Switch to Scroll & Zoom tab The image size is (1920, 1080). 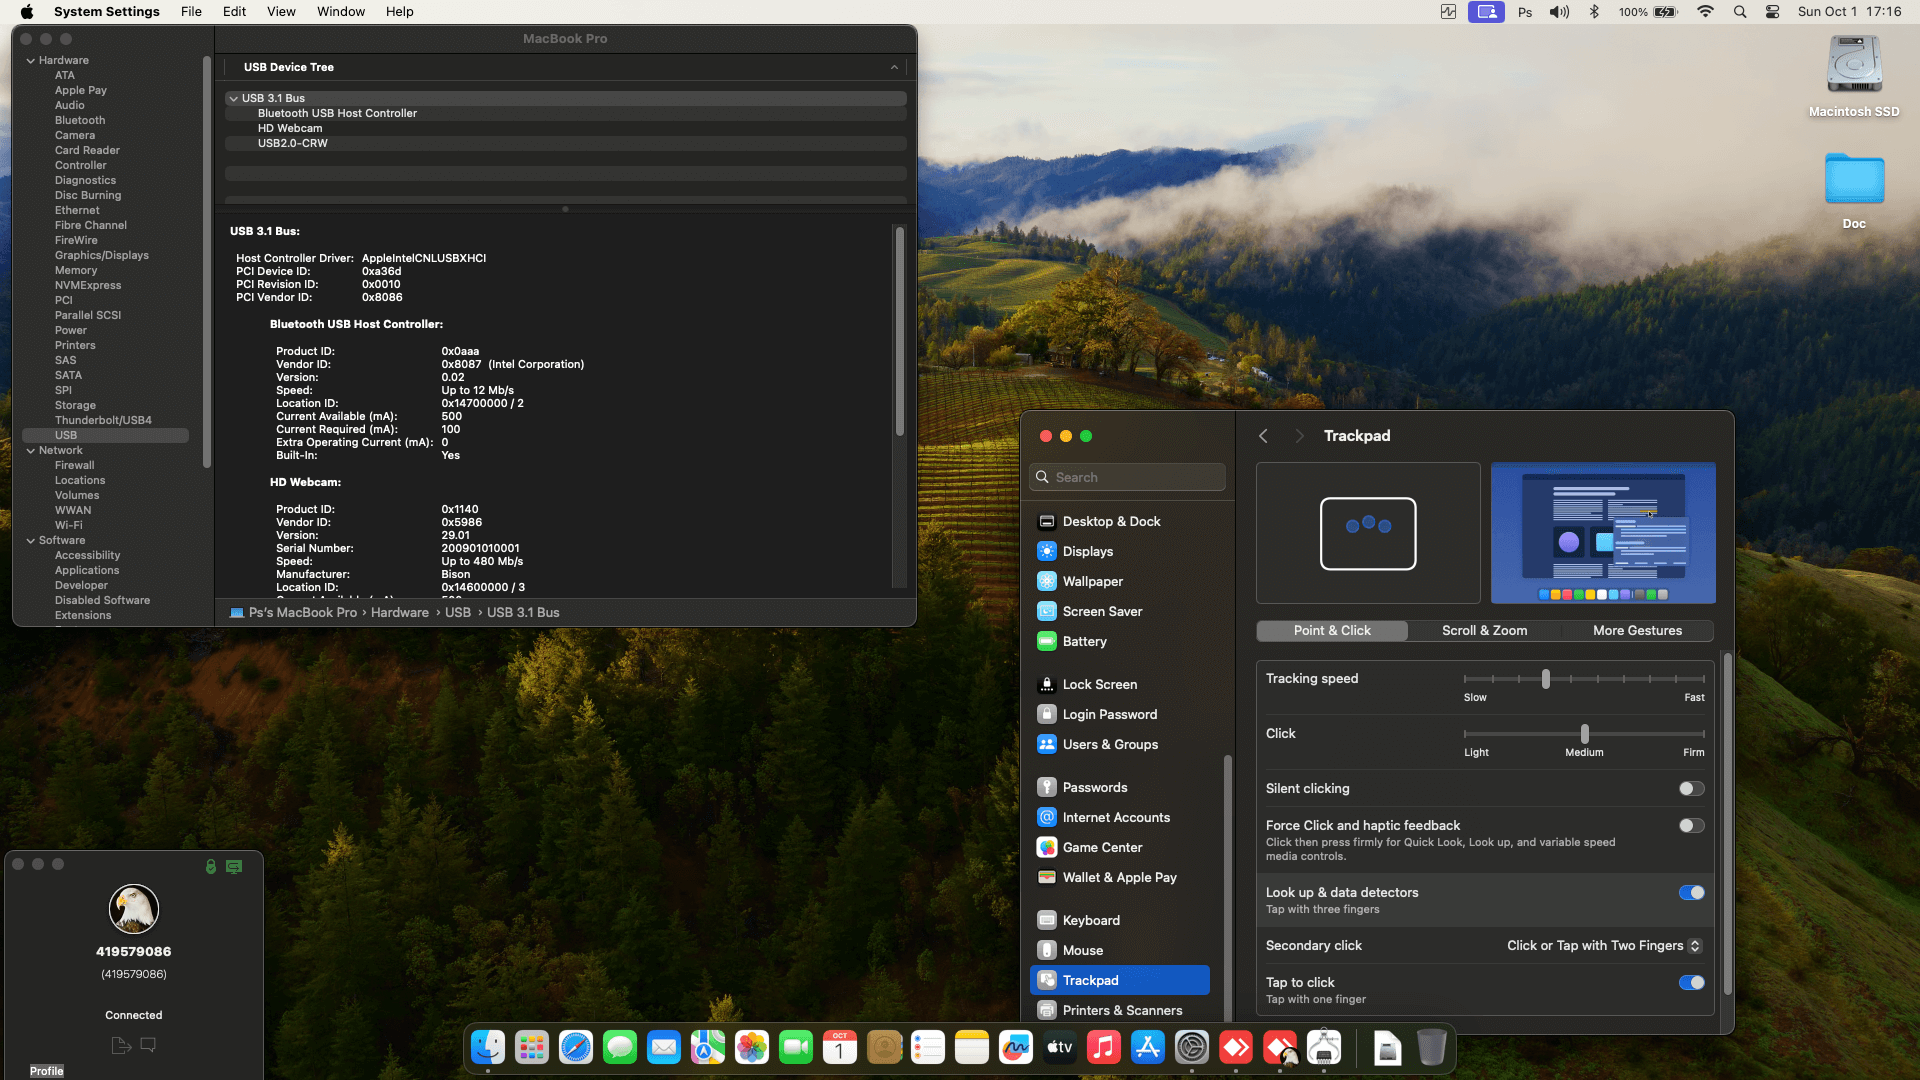coord(1484,631)
